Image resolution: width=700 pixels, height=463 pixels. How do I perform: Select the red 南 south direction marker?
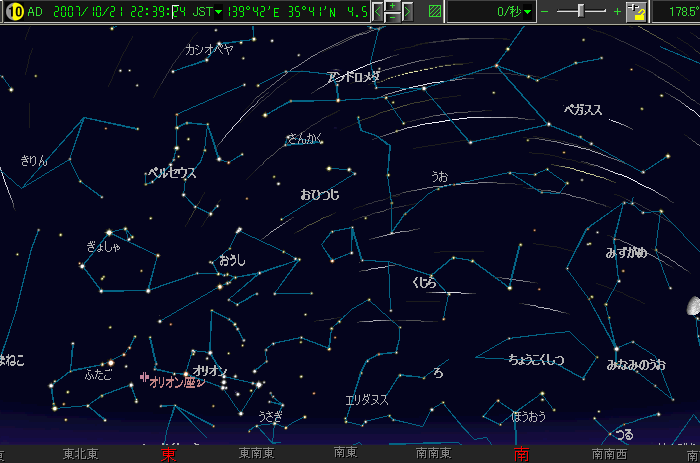(x=520, y=454)
